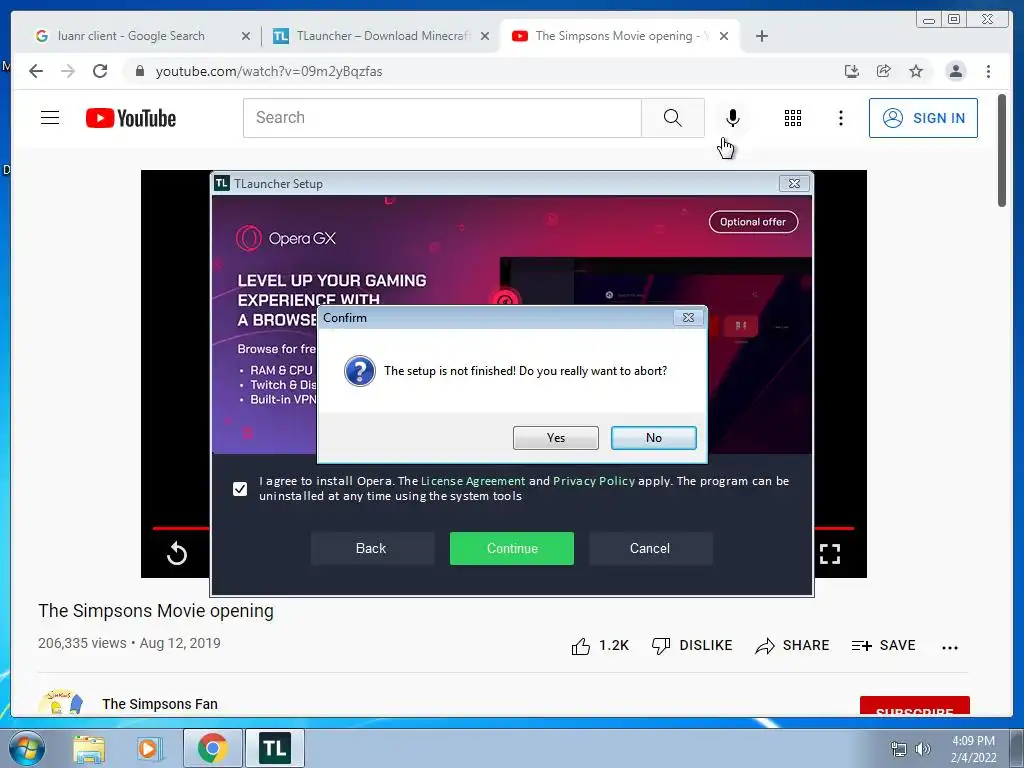Go back in Chrome
The width and height of the screenshot is (1024, 768).
(36, 71)
